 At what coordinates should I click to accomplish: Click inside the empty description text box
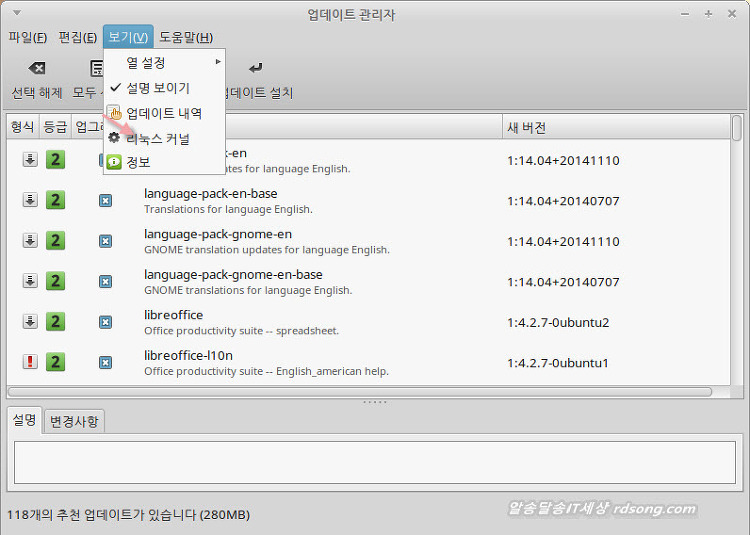[375, 463]
